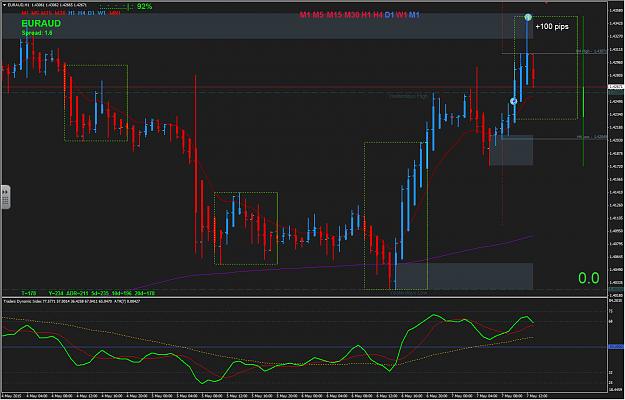This screenshot has width=625, height=400.
Task: Click the Y=234 statistic in the green range row
Action: 56,293
